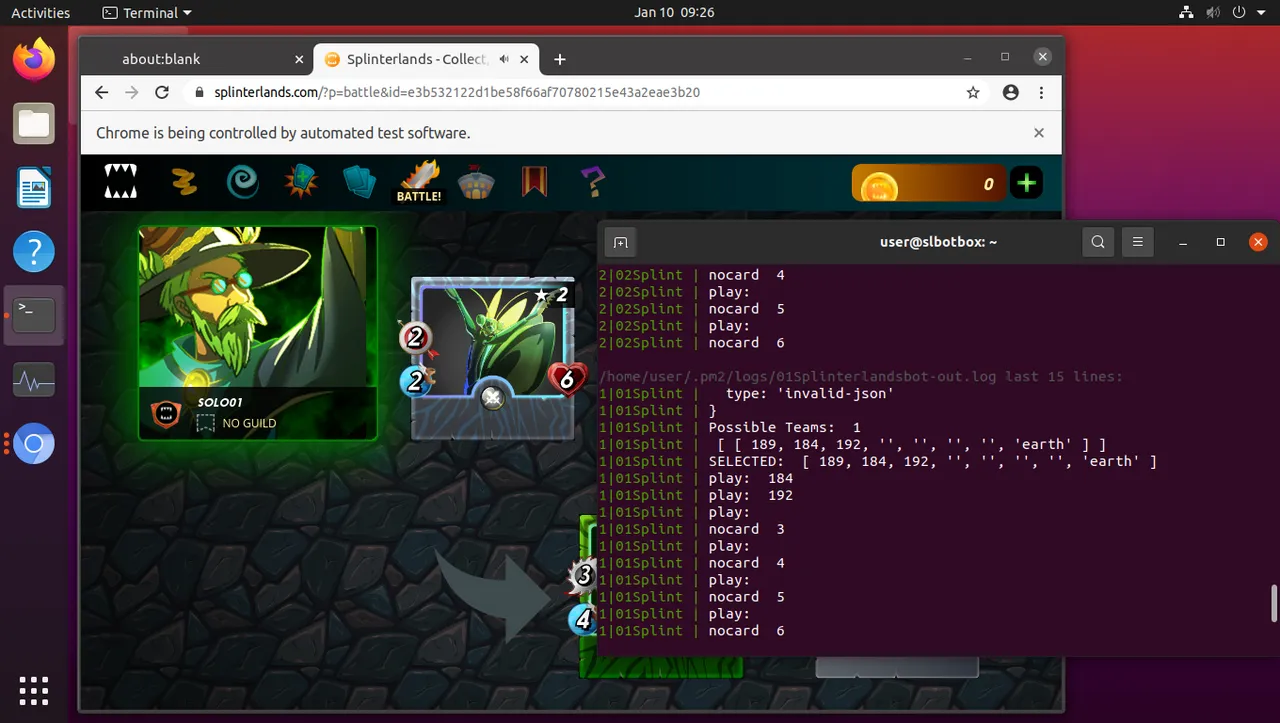The image size is (1280, 723).
Task: Launch Firefox from the dock
Action: 34,61
